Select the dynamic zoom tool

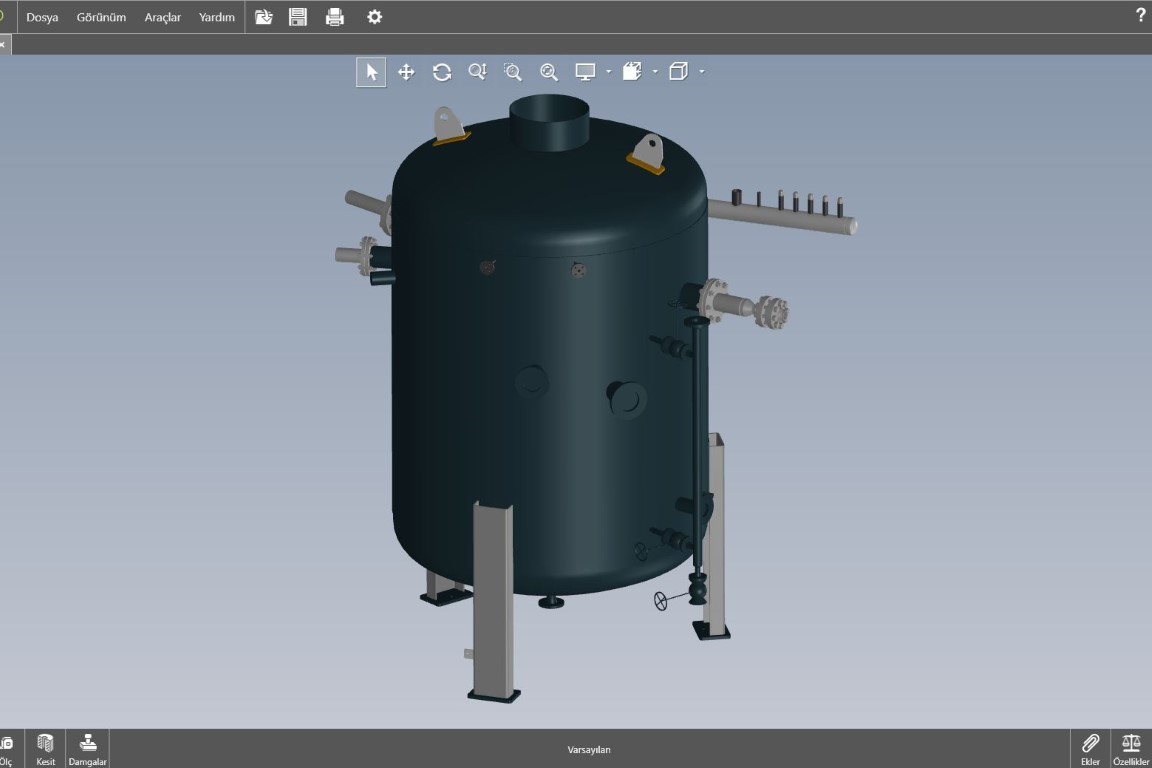(478, 72)
